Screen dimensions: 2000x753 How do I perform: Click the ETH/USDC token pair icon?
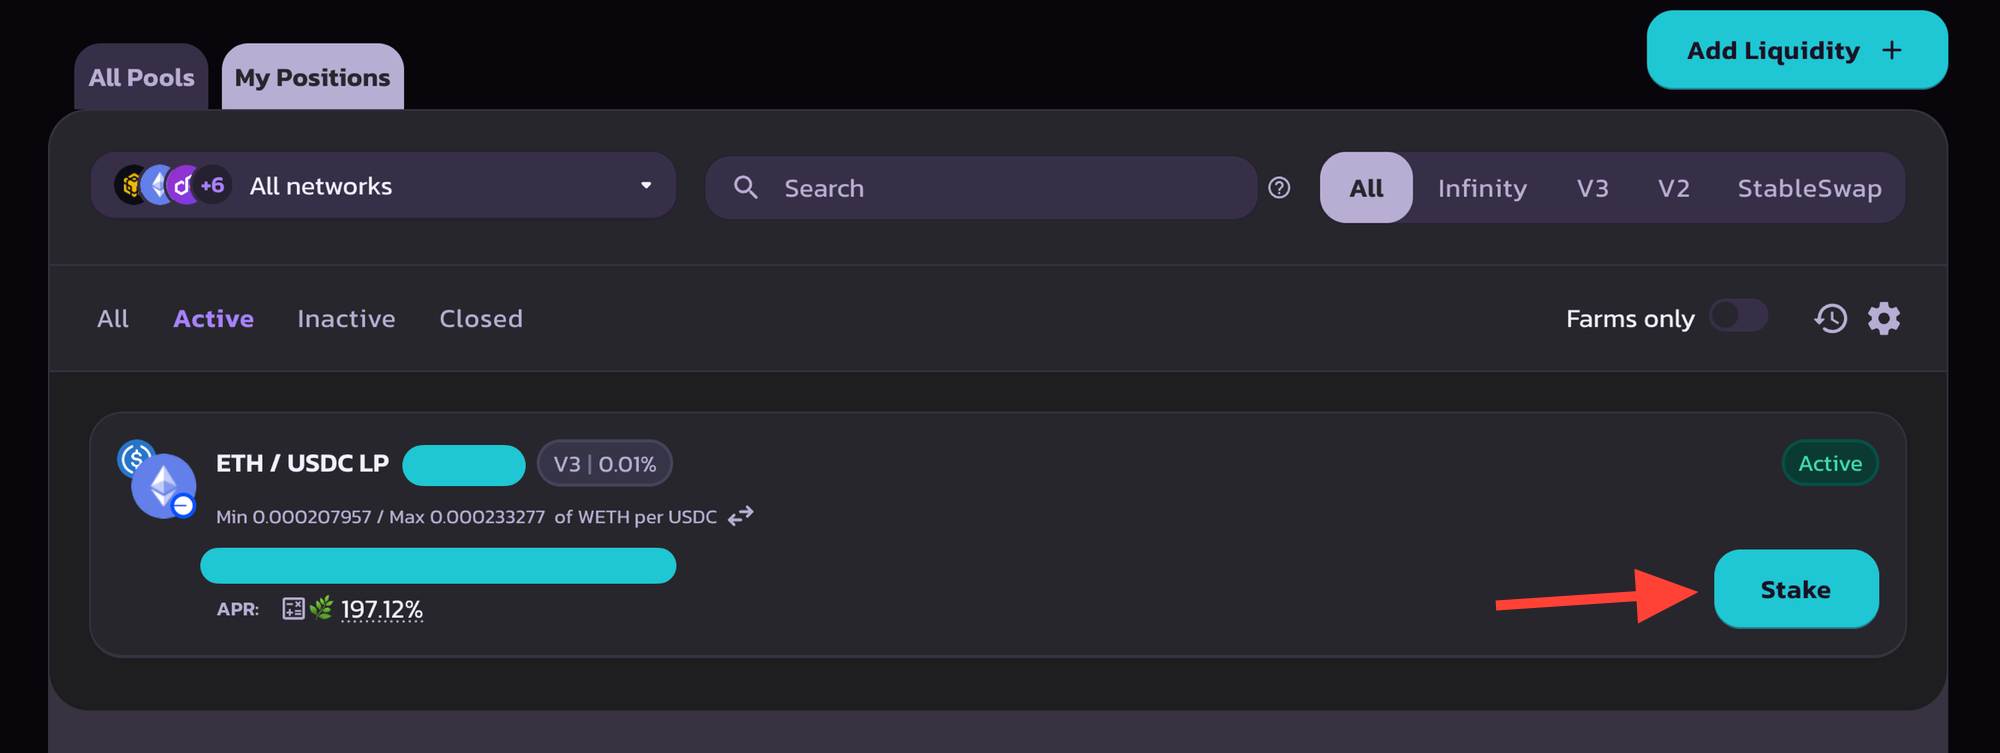(x=160, y=480)
